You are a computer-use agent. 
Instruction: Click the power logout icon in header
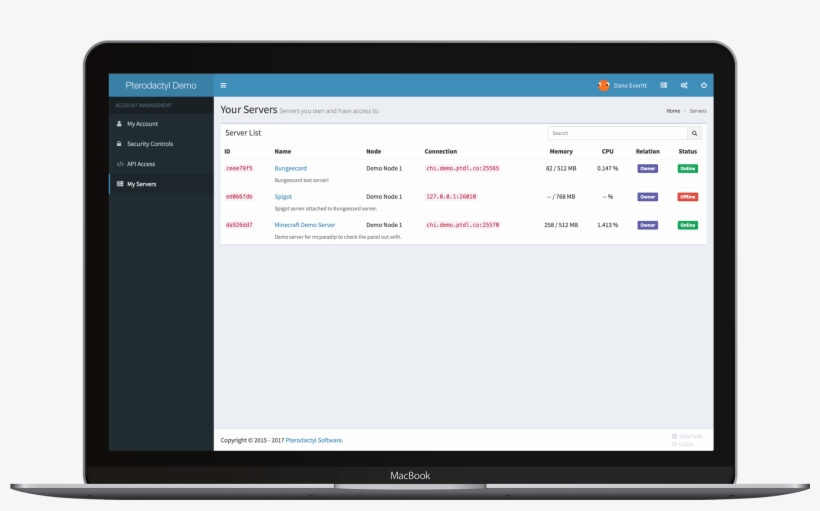coord(703,85)
